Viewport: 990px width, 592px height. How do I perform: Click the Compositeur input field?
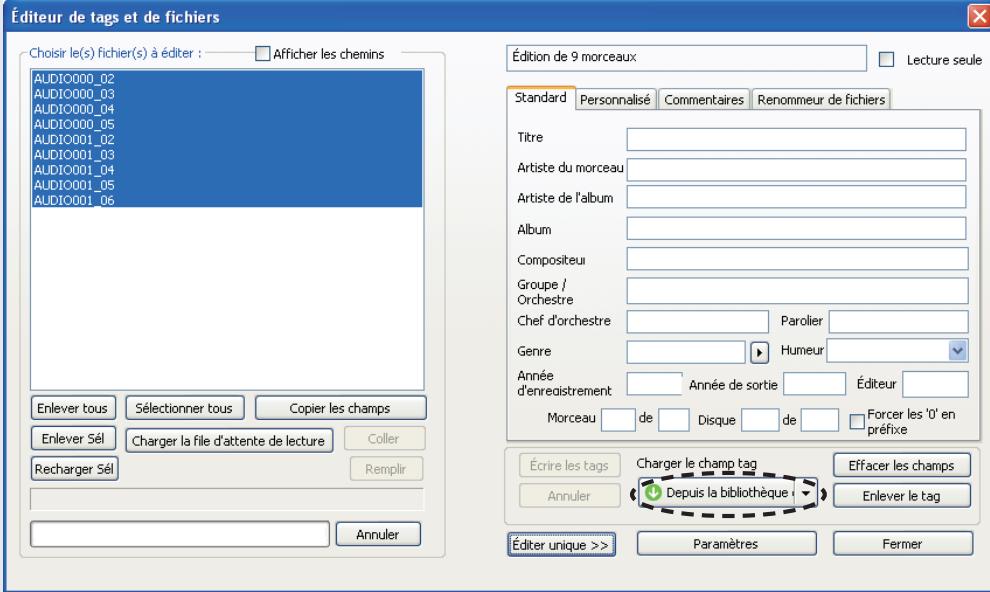[x=797, y=259]
